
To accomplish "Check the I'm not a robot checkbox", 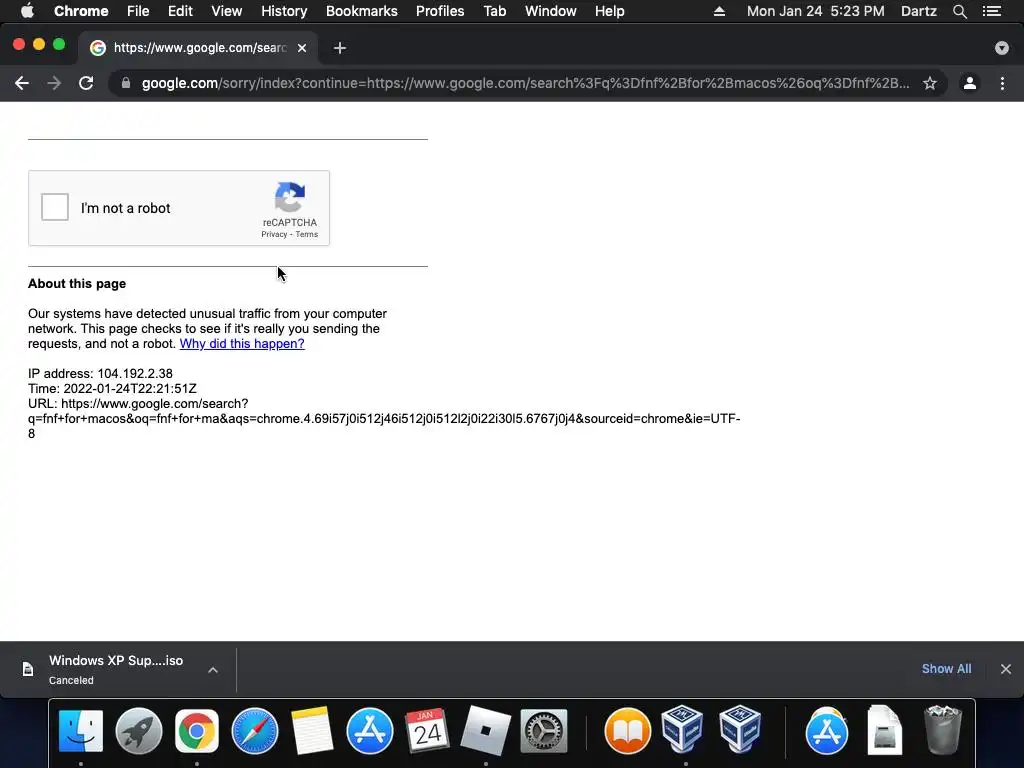I will tap(55, 207).
